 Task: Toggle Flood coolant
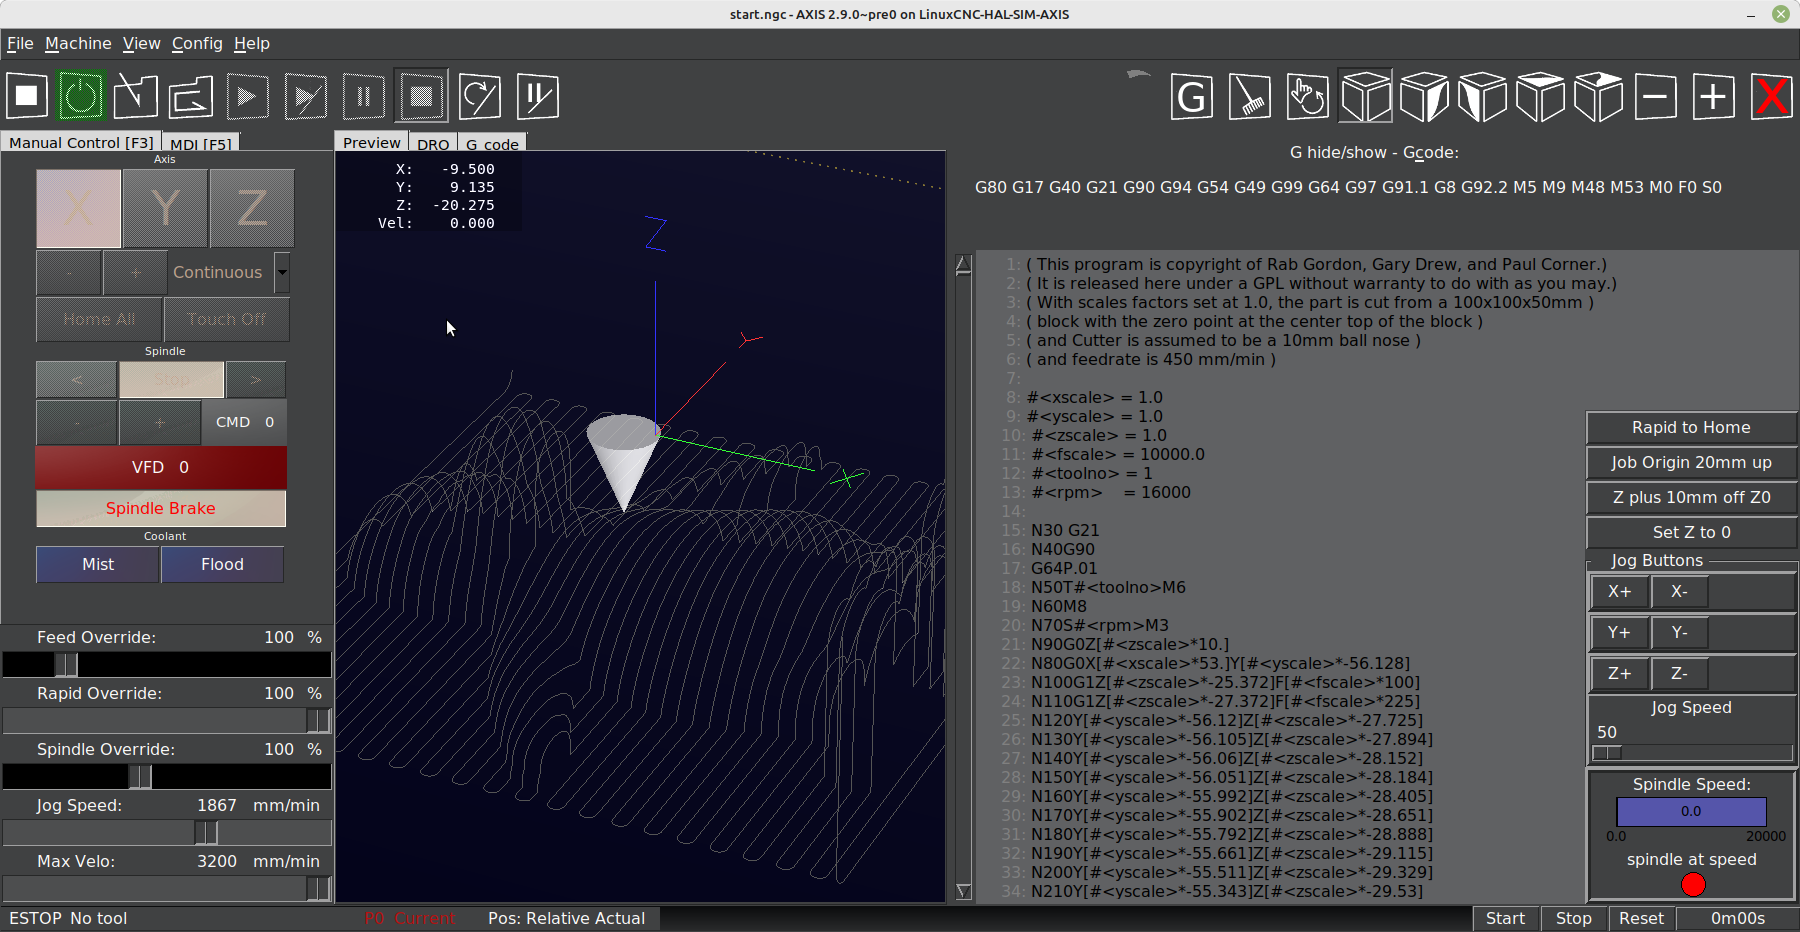(x=222, y=564)
